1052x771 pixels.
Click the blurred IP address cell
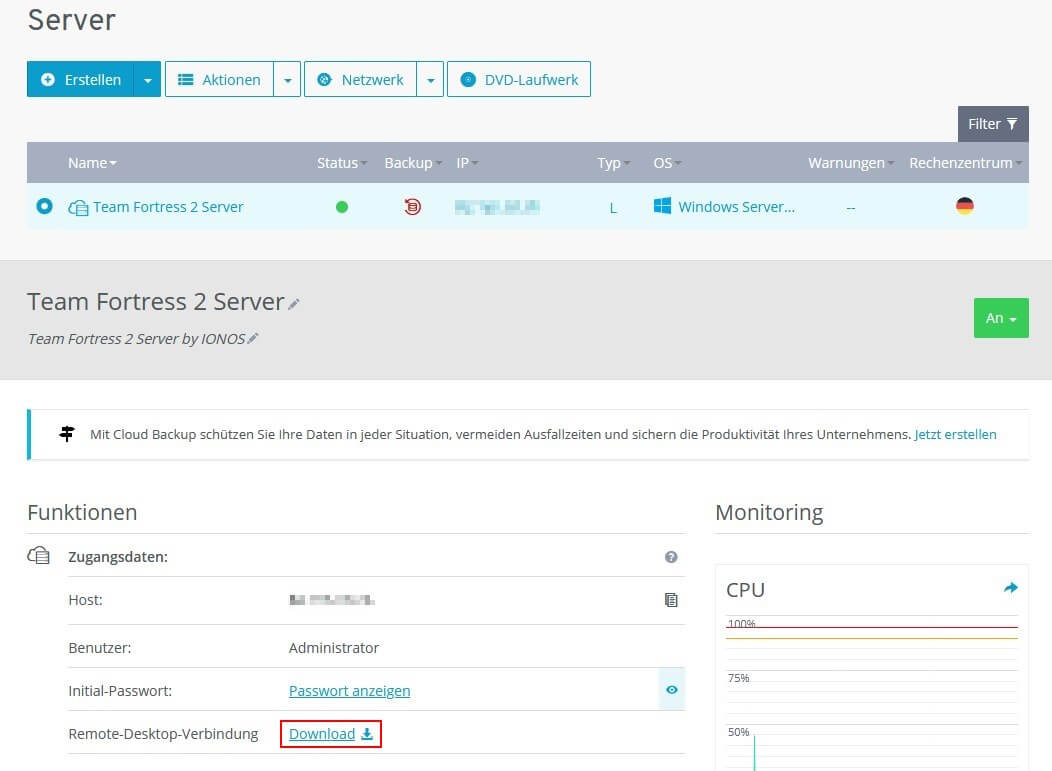pyautogui.click(x=497, y=207)
